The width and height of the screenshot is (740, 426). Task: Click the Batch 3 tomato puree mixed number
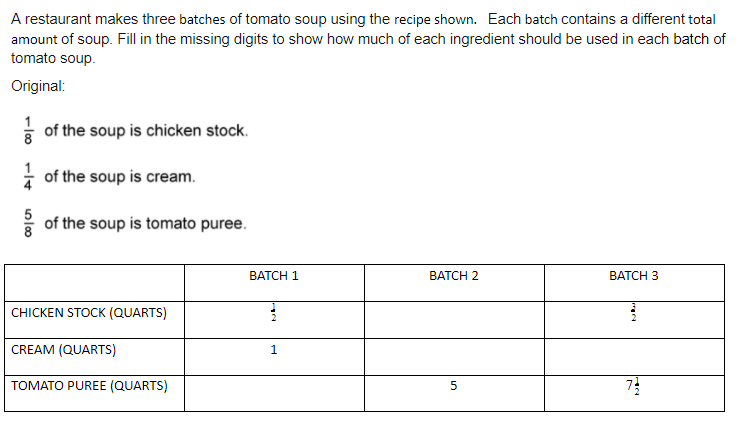pos(633,387)
